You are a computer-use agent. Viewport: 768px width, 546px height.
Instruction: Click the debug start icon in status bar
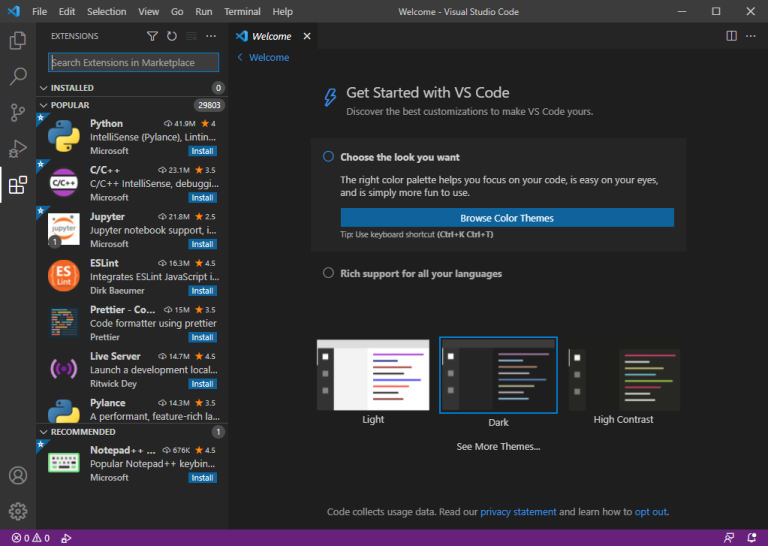66,538
